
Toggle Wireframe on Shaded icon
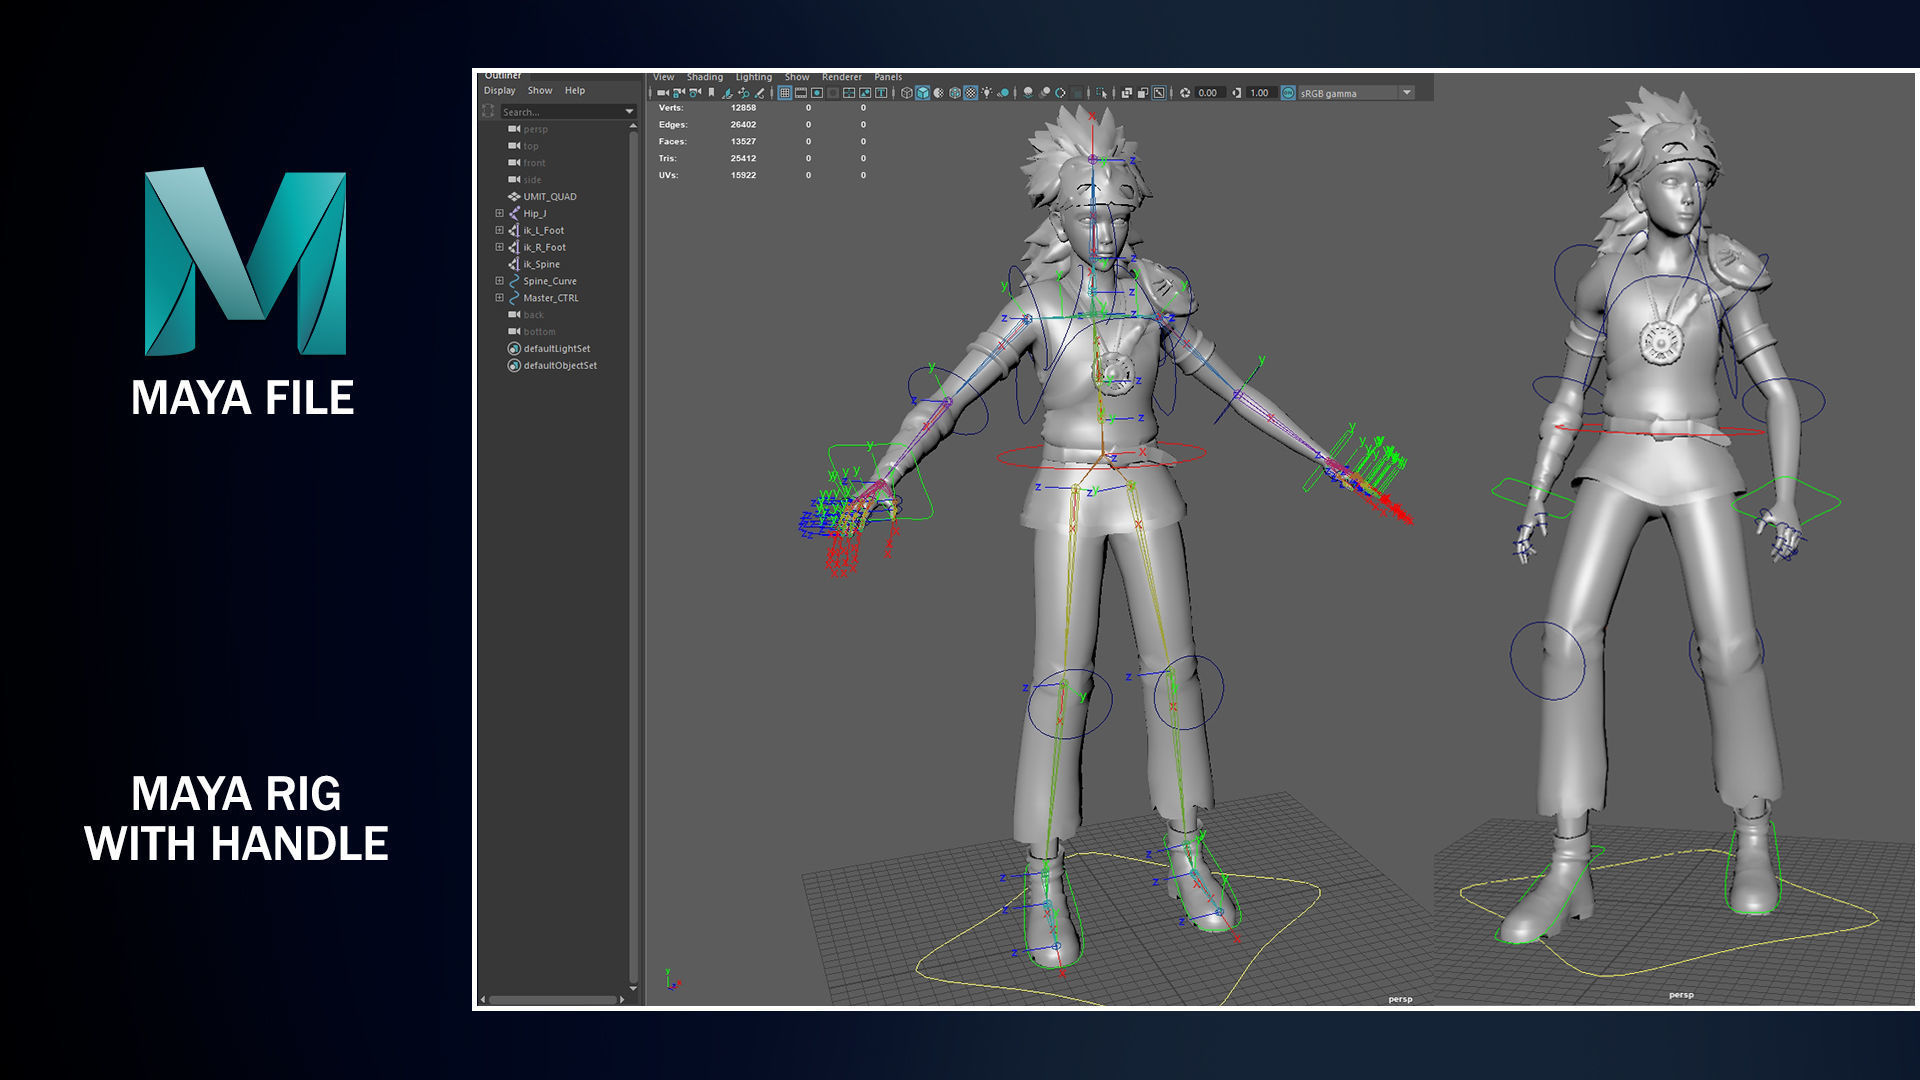coord(955,92)
